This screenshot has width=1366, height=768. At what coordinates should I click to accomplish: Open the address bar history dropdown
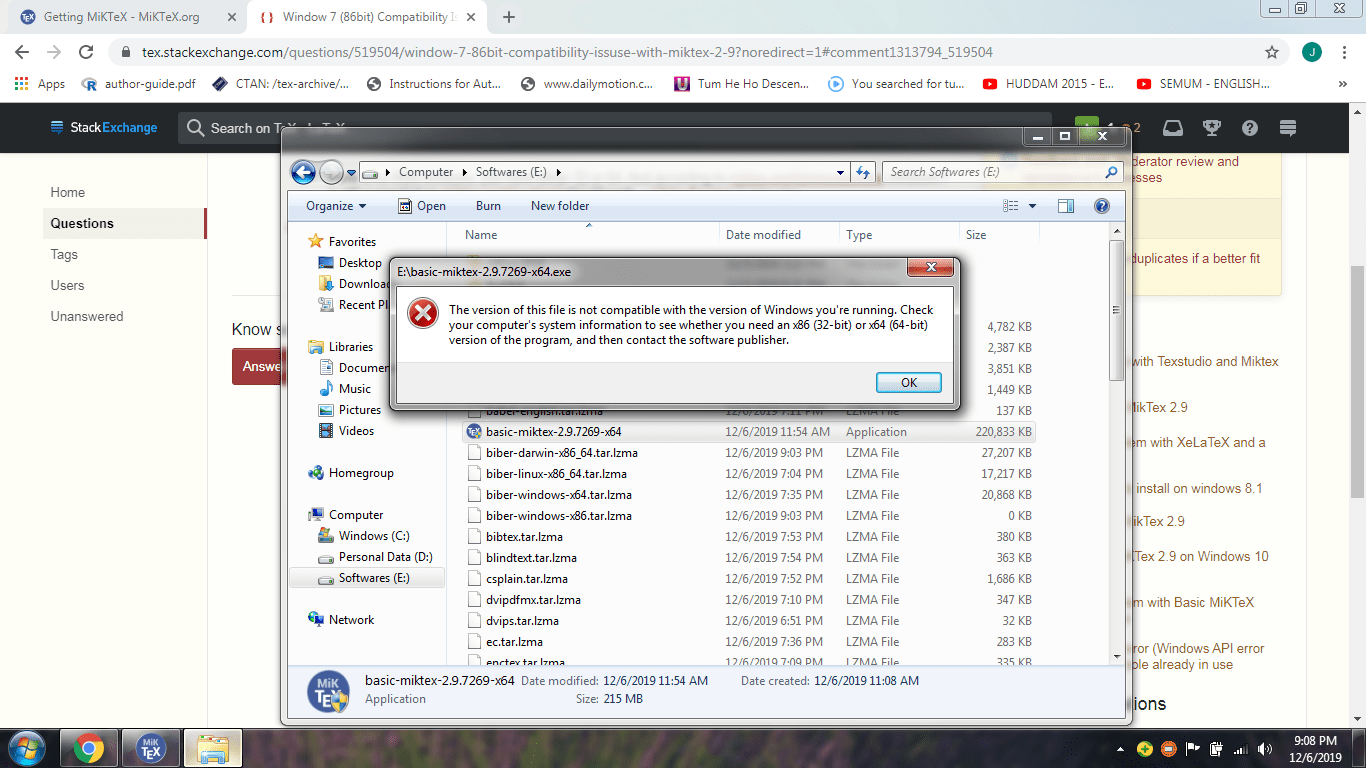click(x=841, y=172)
